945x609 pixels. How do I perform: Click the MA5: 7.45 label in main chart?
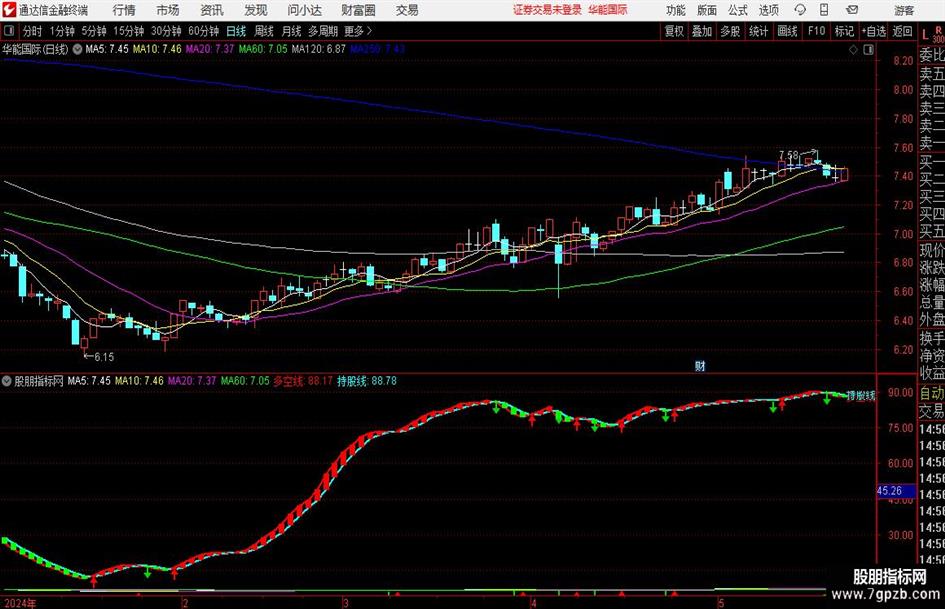pos(107,49)
